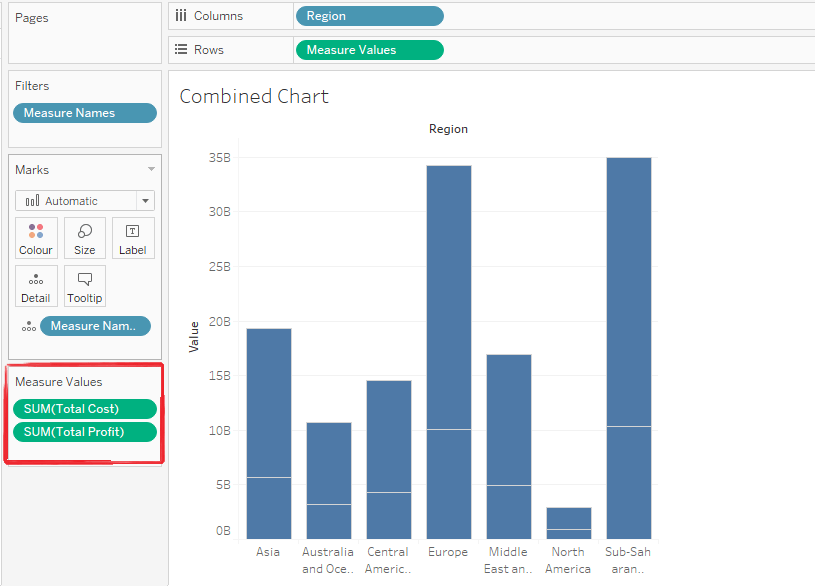Viewport: 815px width, 586px height.
Task: Open the Tooltip marks card
Action: tap(85, 286)
